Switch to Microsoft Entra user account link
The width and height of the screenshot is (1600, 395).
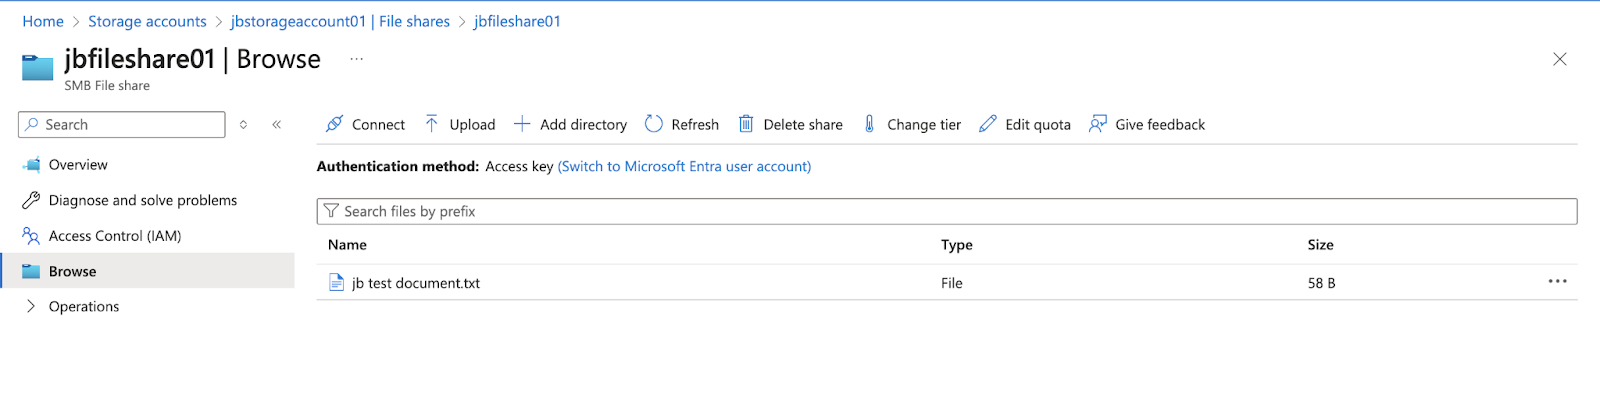click(x=684, y=166)
